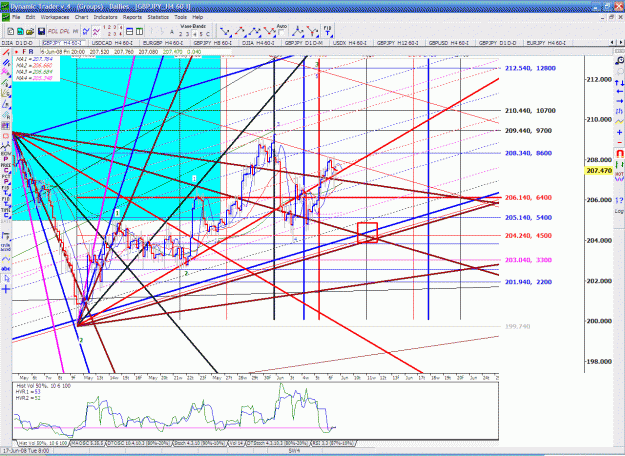Viewport: 625px width, 456px height.
Task: Click the vertical split window layout icon
Action: point(139,31)
